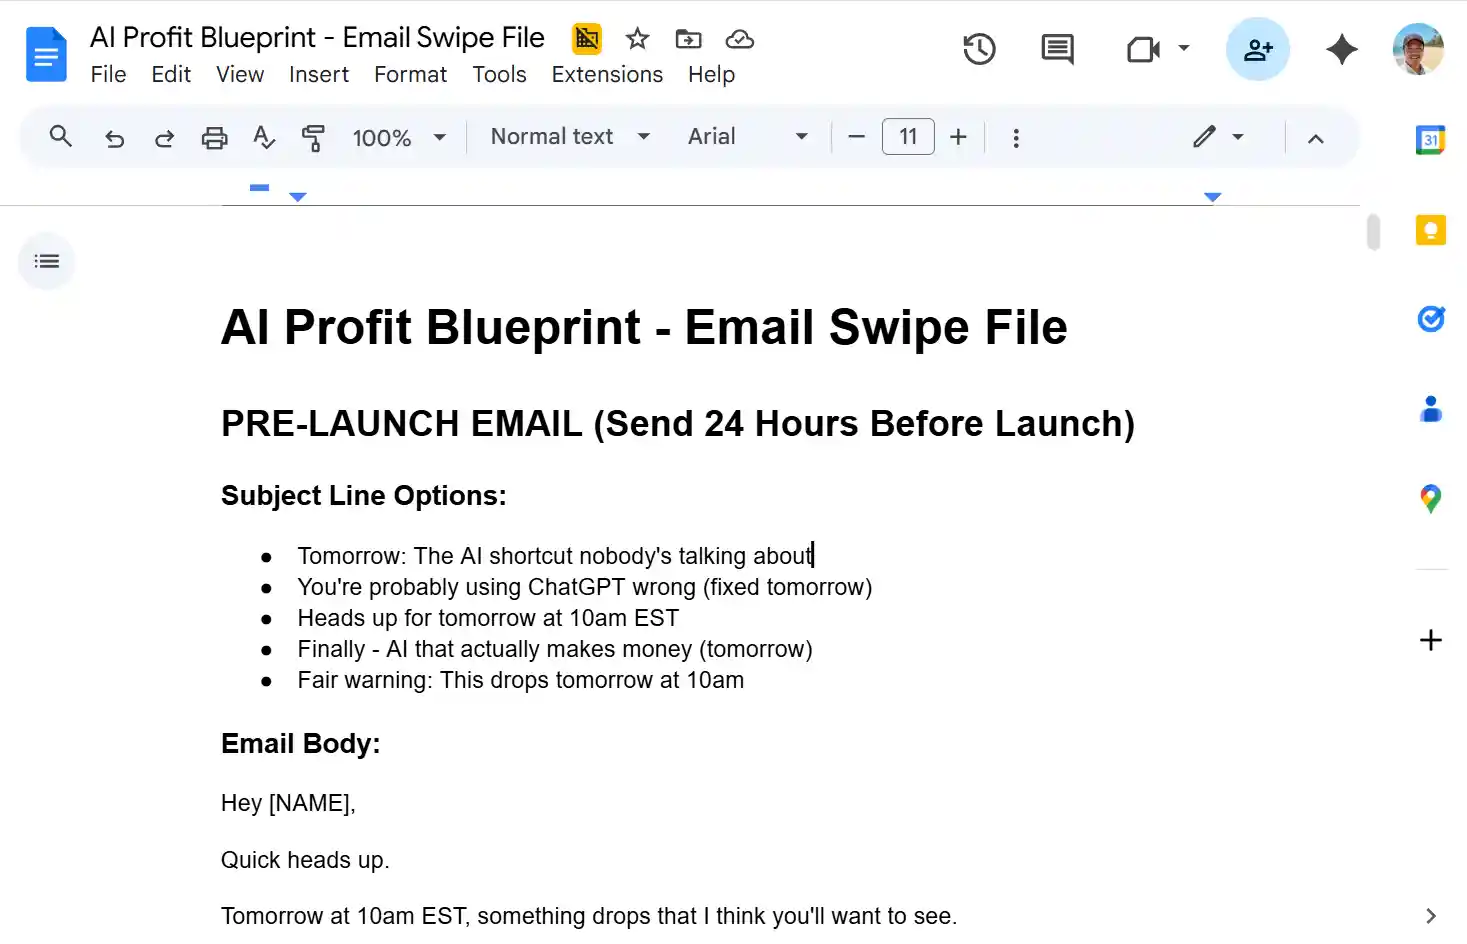Click the spelling and grammar check icon
This screenshot has height=944, width=1467.
pos(264,137)
